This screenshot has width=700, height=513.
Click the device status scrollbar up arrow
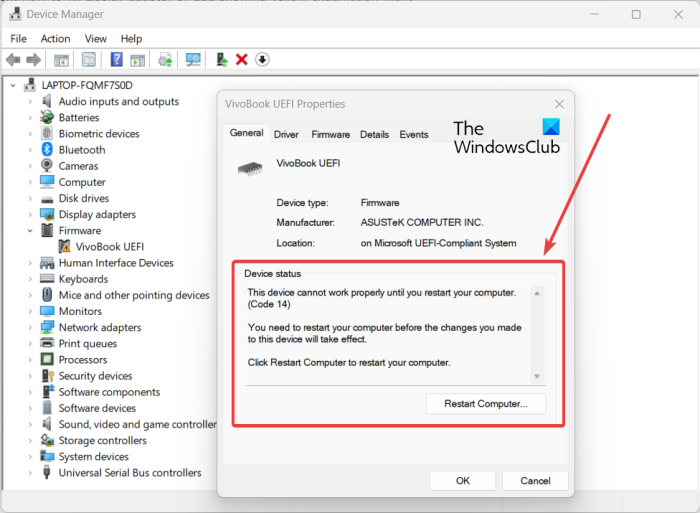tap(537, 293)
